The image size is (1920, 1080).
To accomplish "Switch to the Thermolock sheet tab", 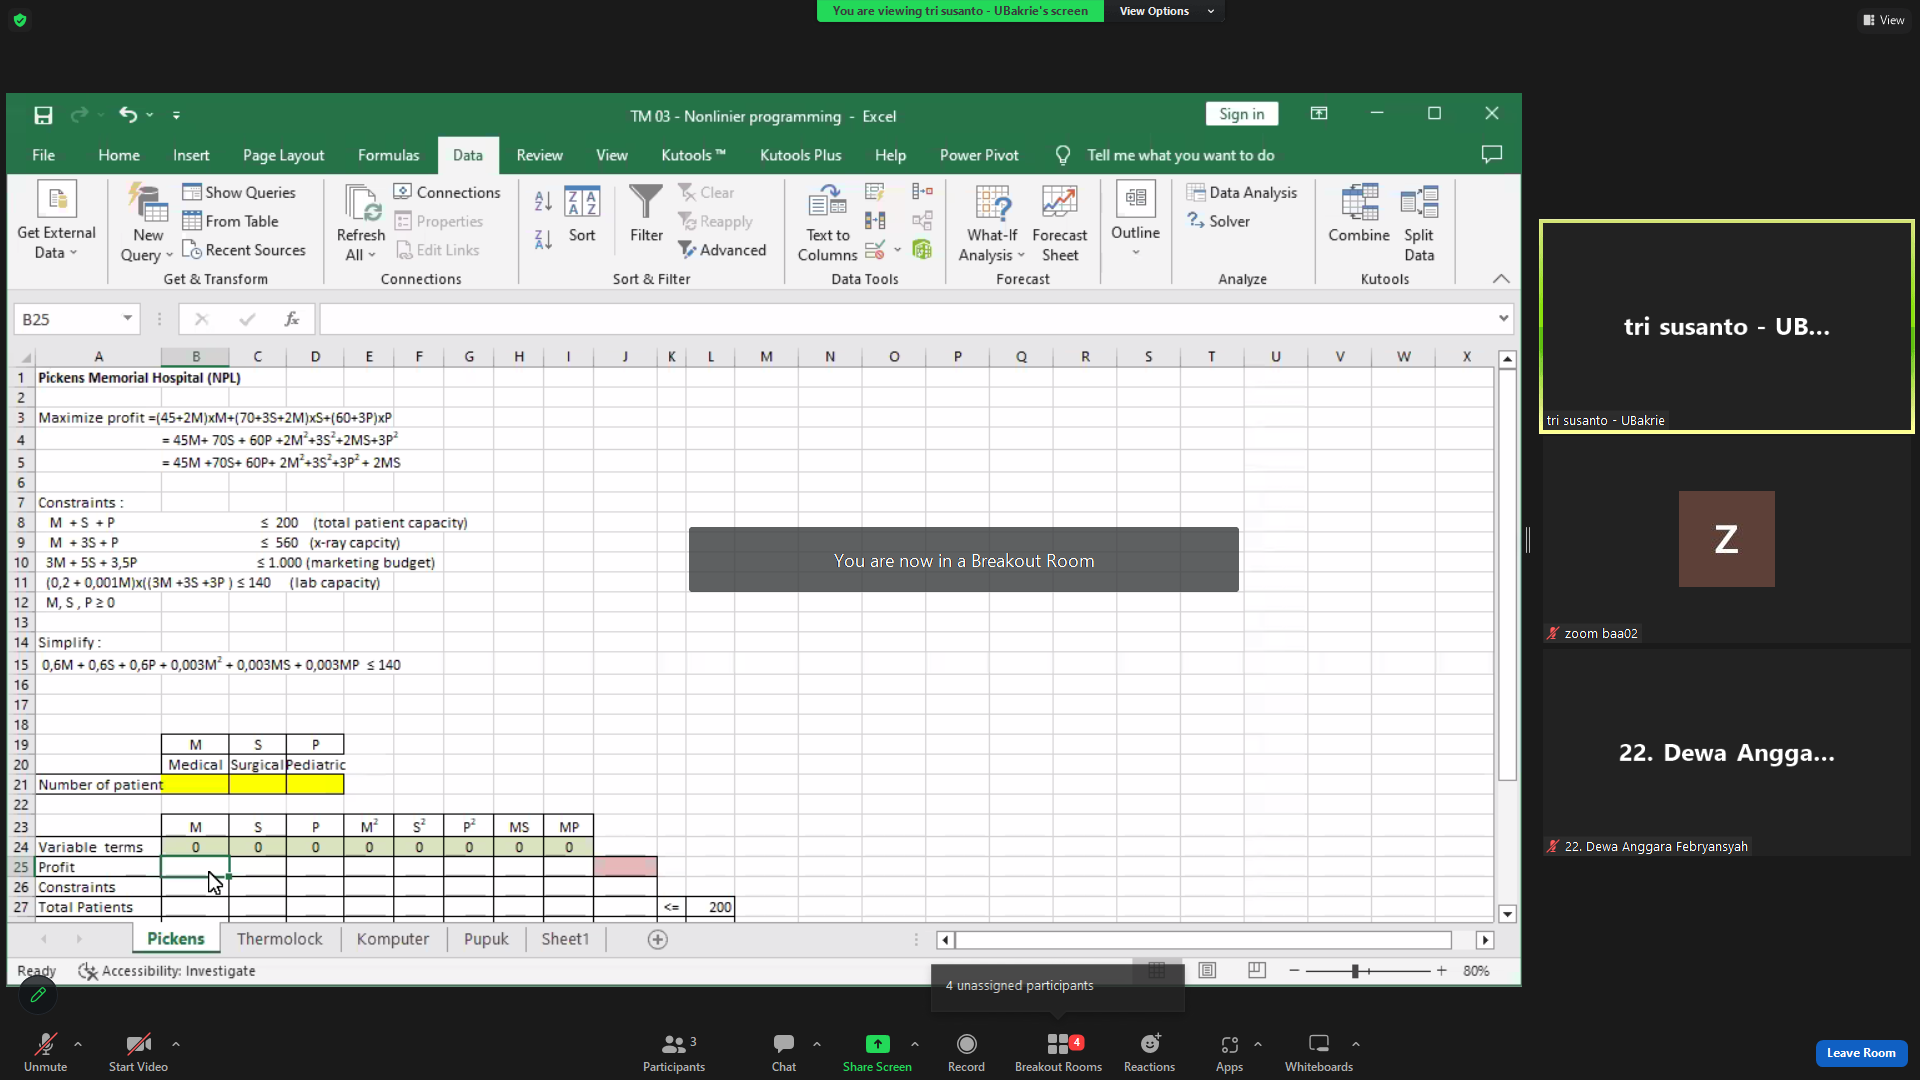I will pyautogui.click(x=280, y=939).
